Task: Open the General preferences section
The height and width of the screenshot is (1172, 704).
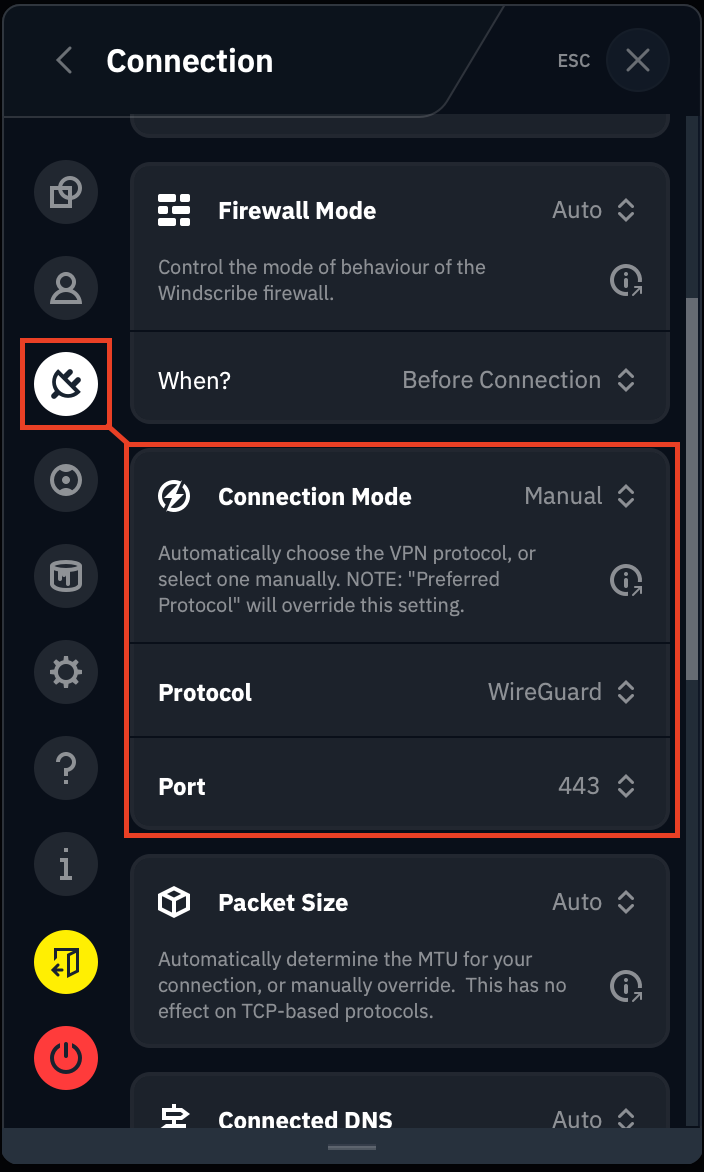Action: pos(66,192)
